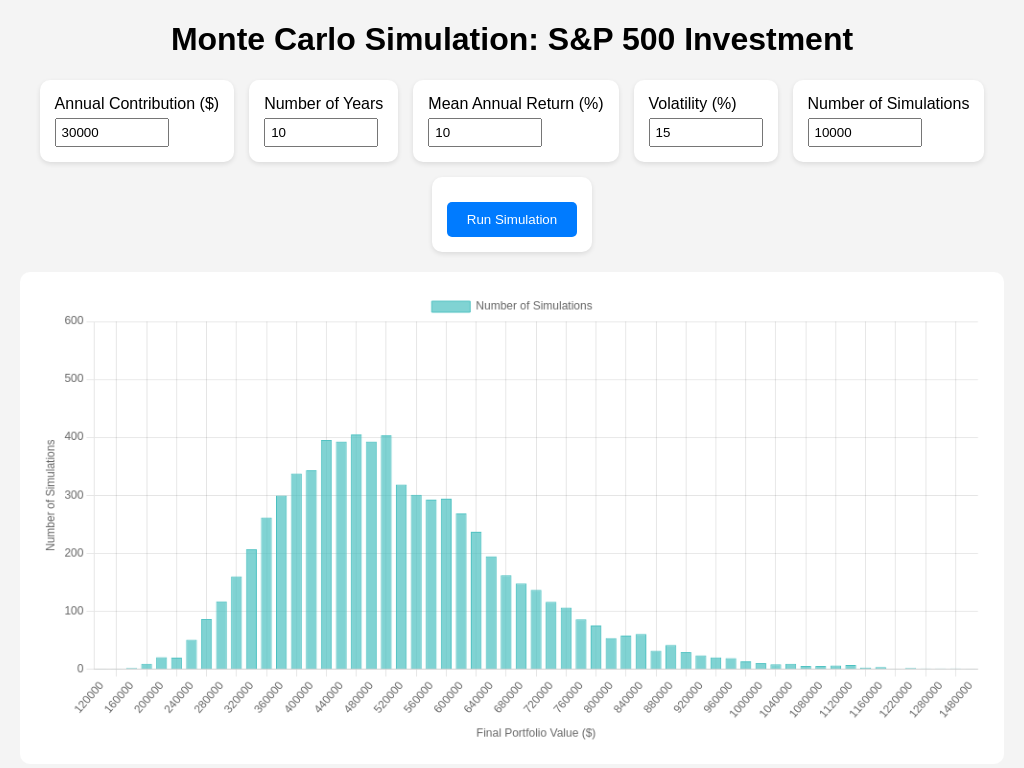
Task: Click the tallest histogram bar near 460000
Action: (x=358, y=550)
